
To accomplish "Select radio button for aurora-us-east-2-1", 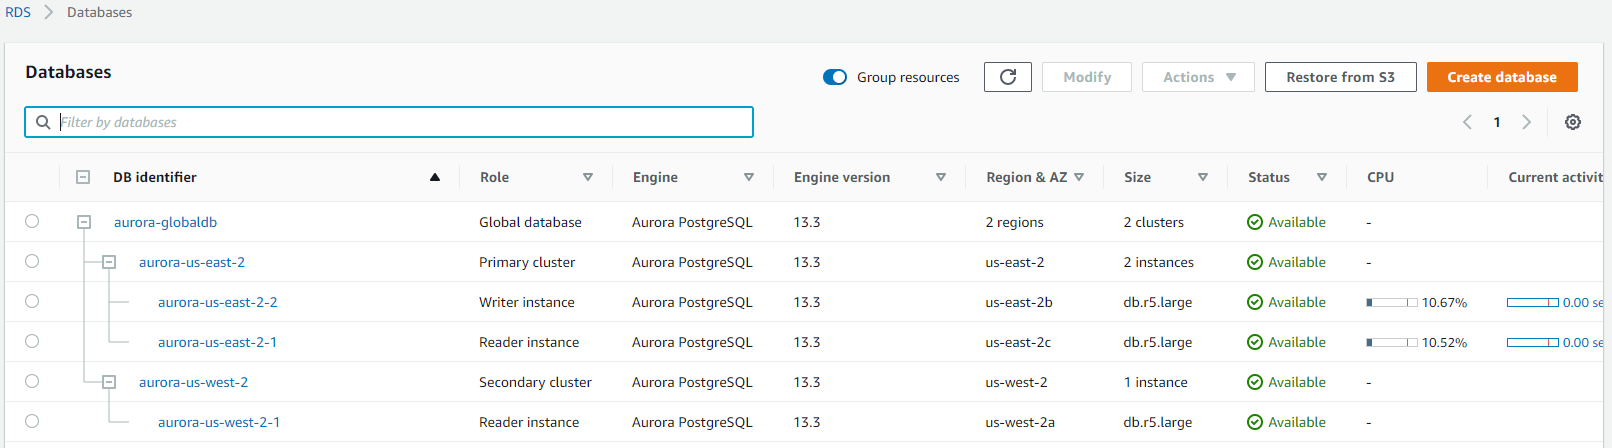I will 32,341.
